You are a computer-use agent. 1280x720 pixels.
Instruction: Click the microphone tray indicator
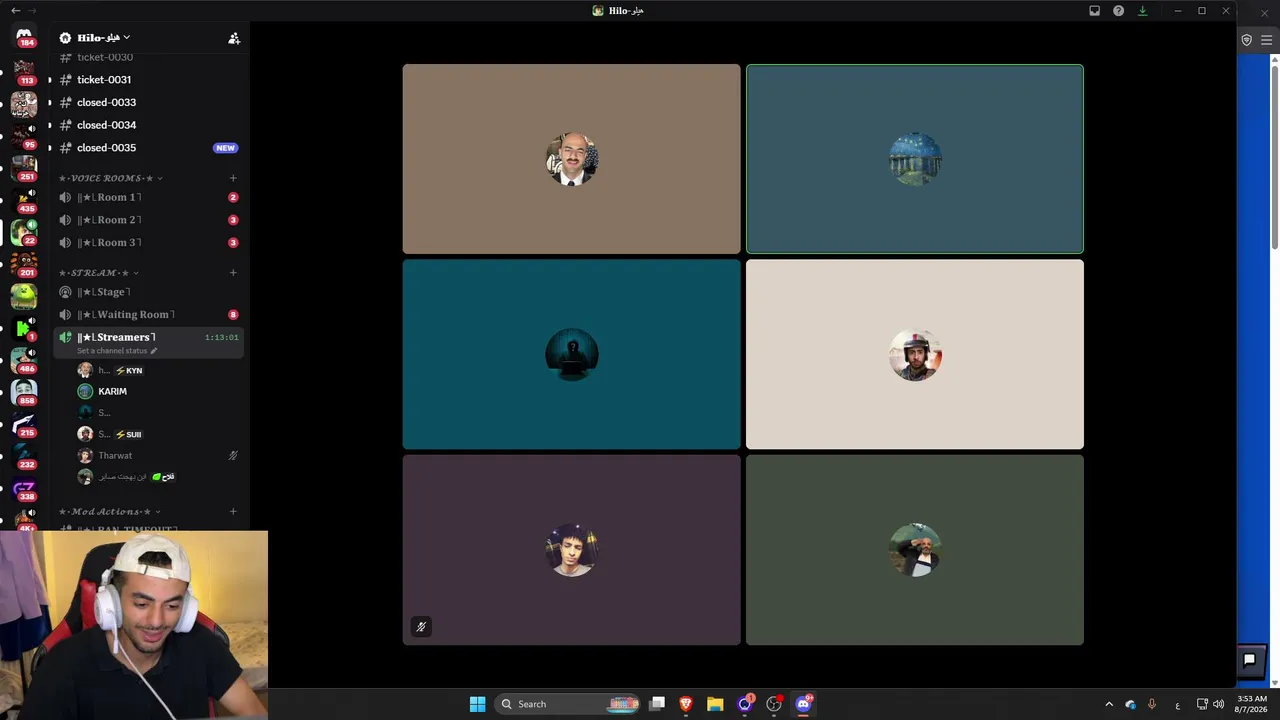1152,704
